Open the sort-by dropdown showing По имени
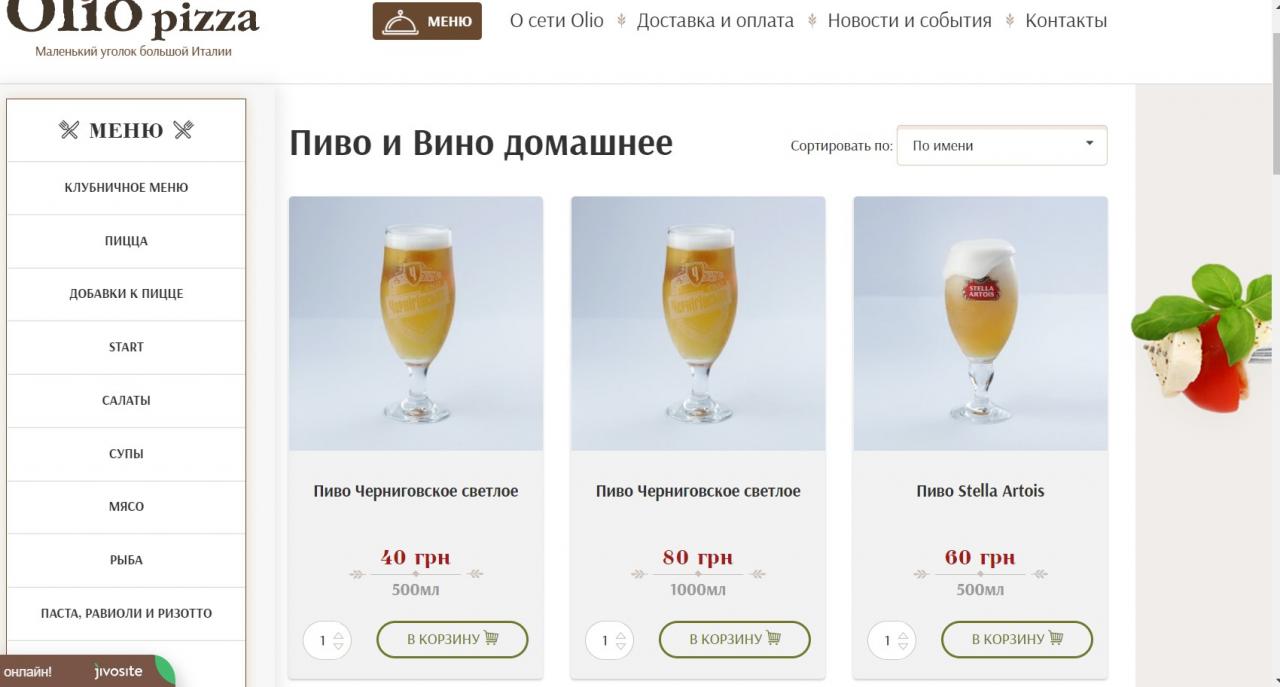This screenshot has height=687, width=1280. point(1001,146)
